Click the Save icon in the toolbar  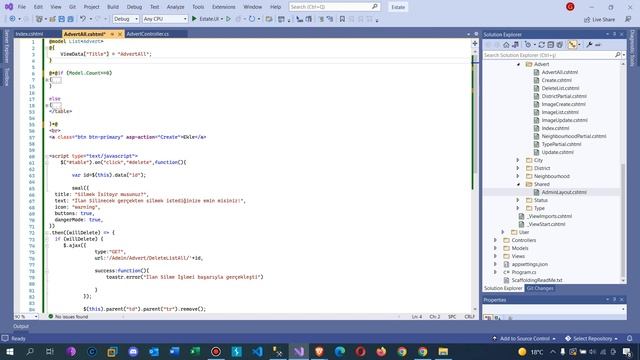(x=61, y=19)
